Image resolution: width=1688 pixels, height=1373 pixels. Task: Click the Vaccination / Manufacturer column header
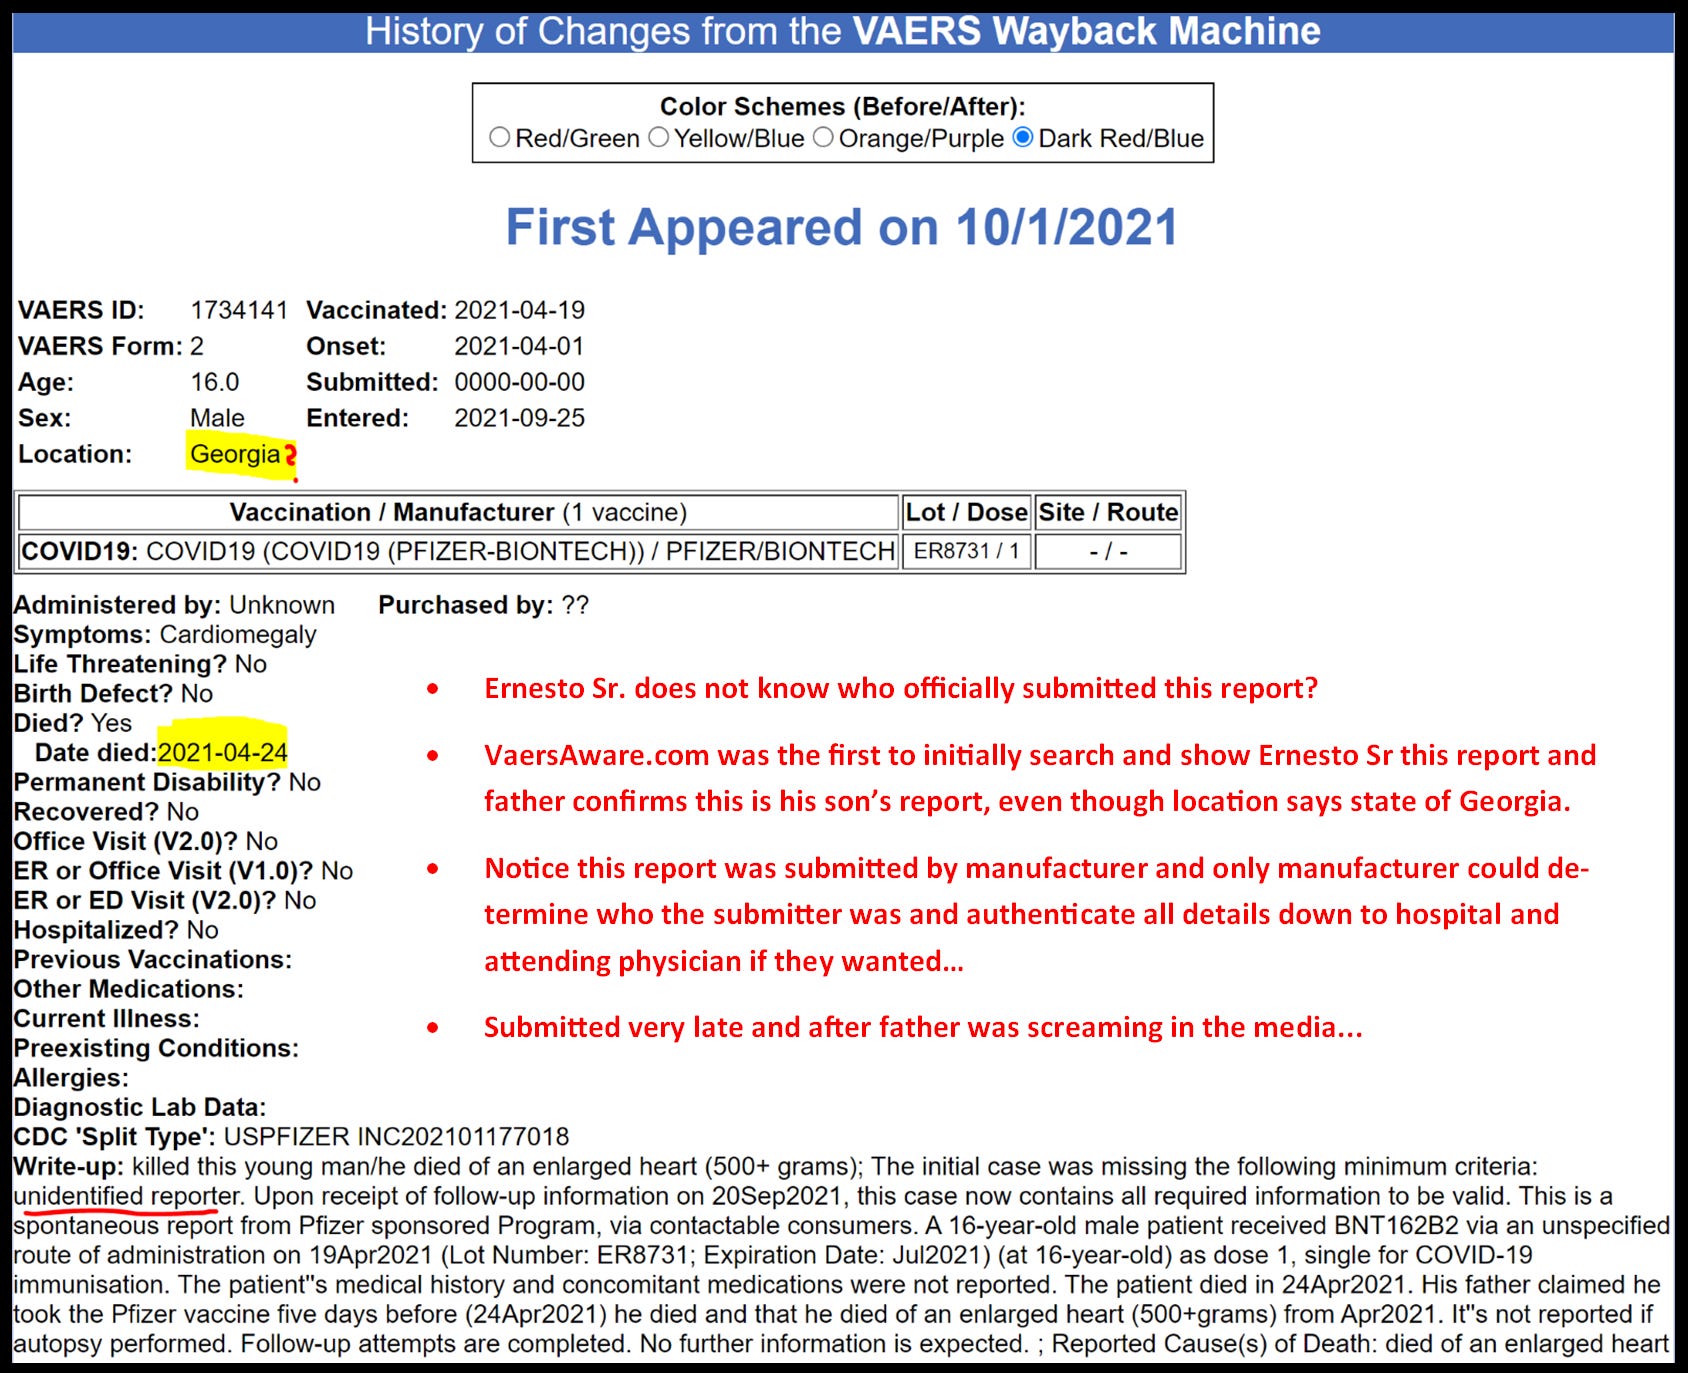point(458,512)
